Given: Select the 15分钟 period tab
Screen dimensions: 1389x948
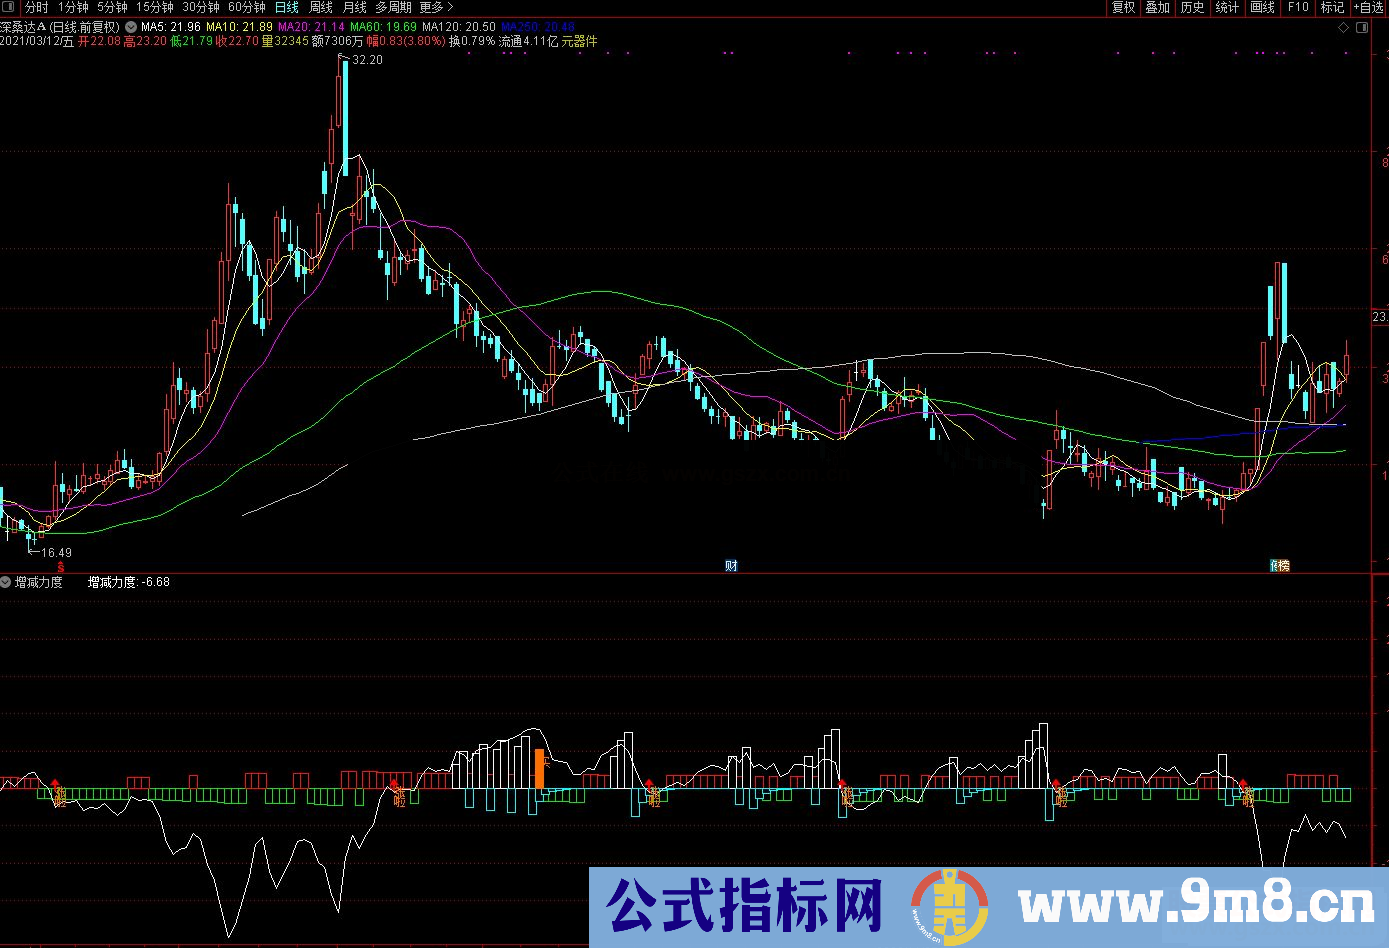Looking at the screenshot, I should pyautogui.click(x=154, y=7).
